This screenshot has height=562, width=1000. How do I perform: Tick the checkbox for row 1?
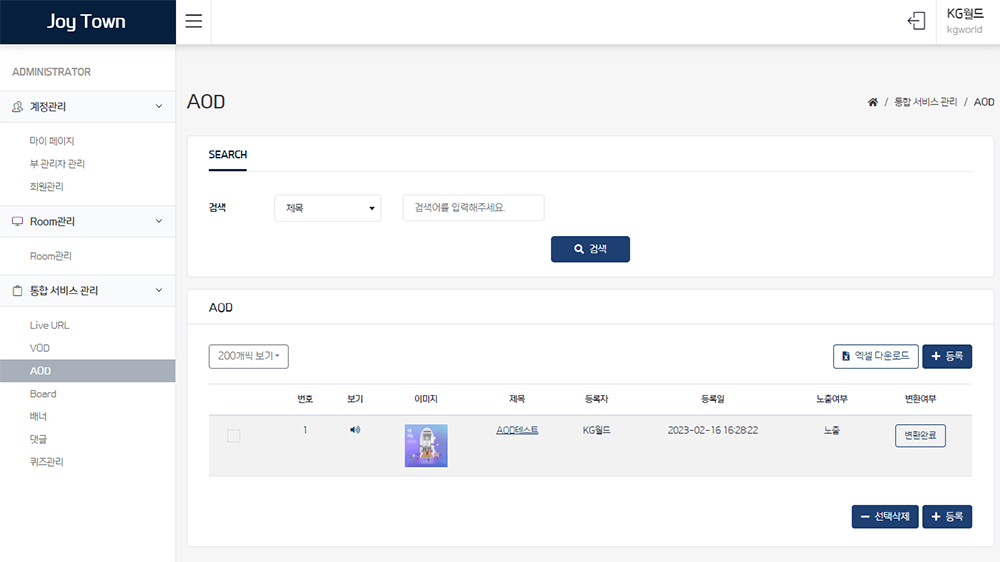tap(234, 436)
